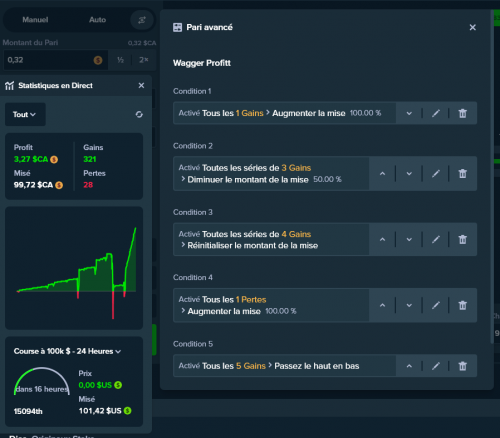Click the profit chart graph
Image resolution: width=500 pixels, height=438 pixels.
coord(74,268)
